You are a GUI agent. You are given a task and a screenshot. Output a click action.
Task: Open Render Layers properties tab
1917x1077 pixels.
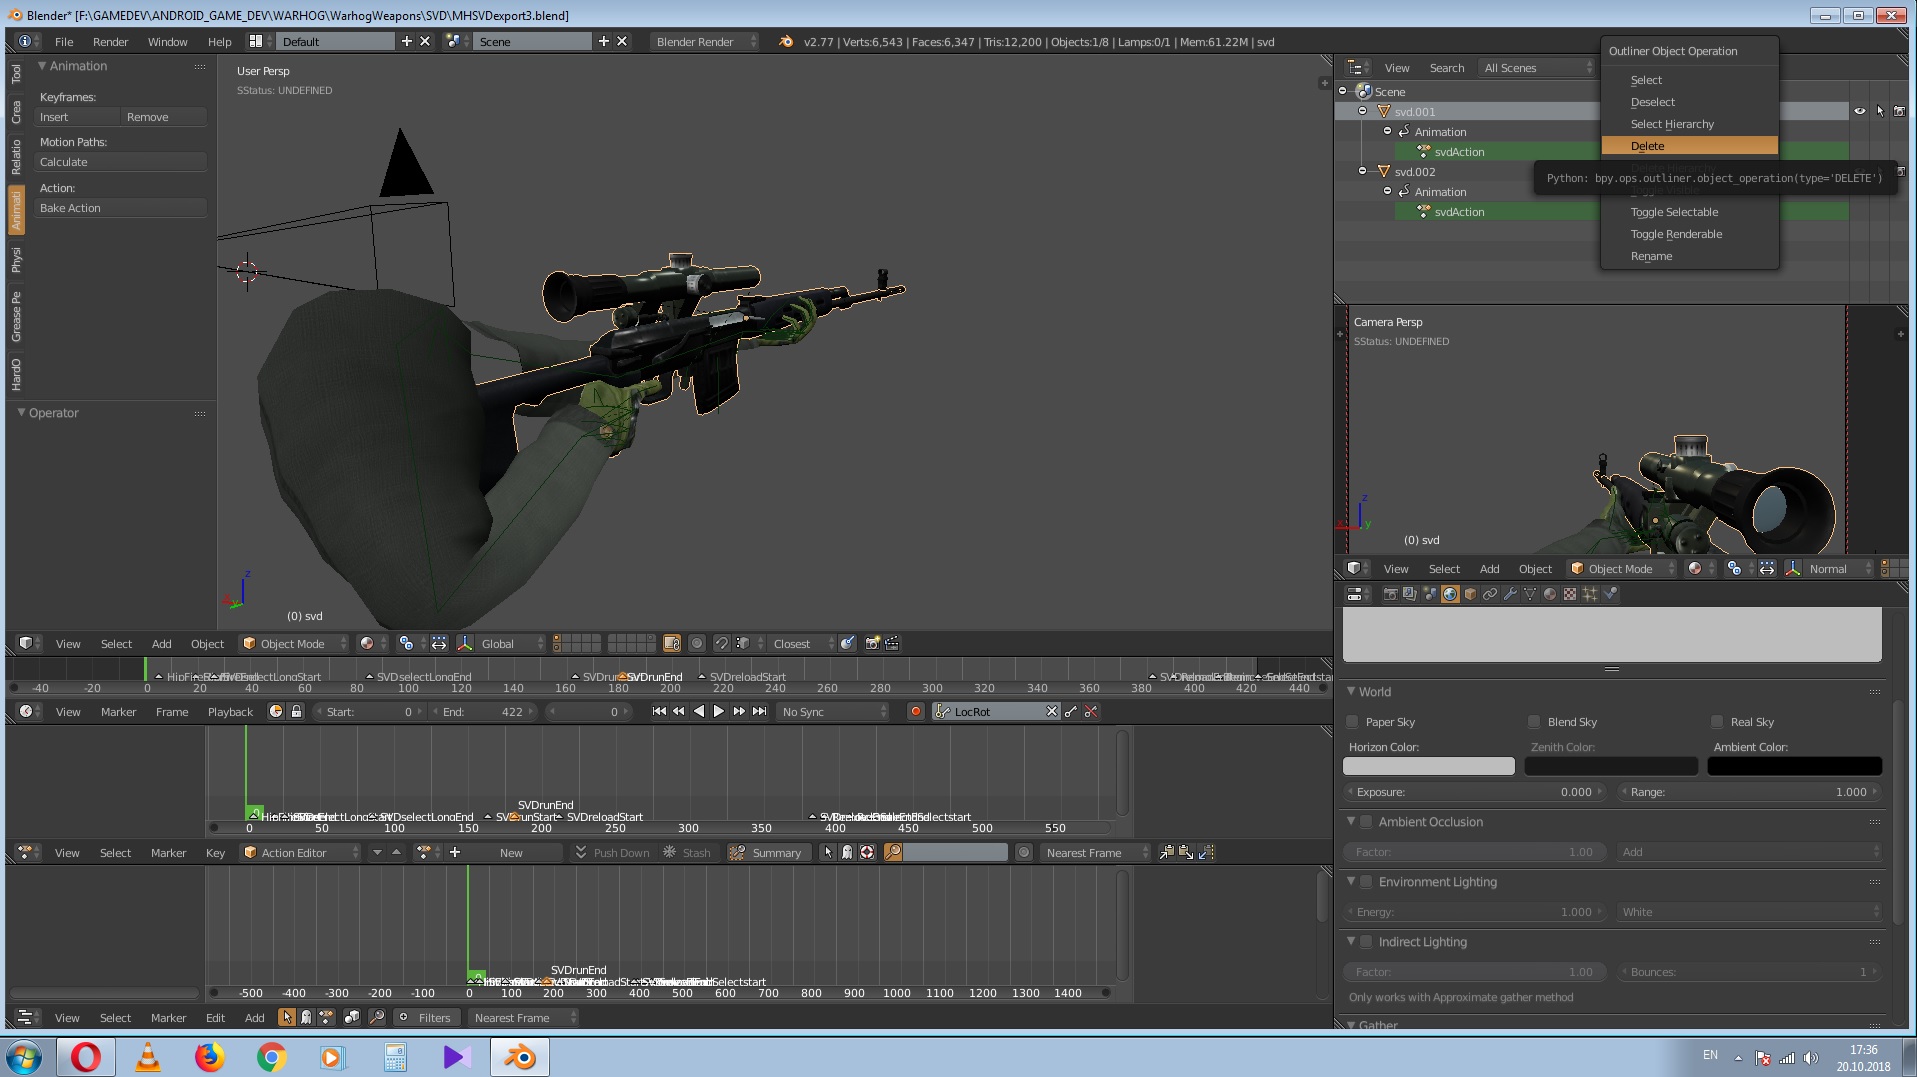click(x=1410, y=594)
